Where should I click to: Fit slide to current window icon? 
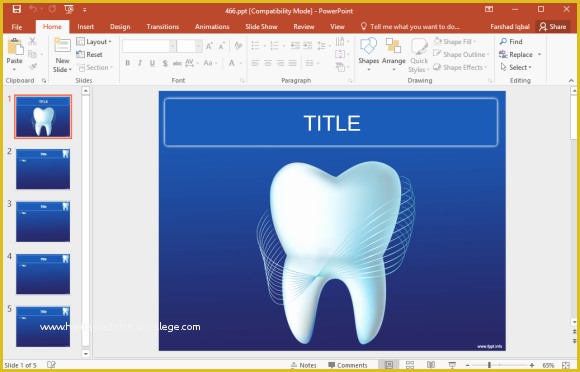click(x=566, y=365)
